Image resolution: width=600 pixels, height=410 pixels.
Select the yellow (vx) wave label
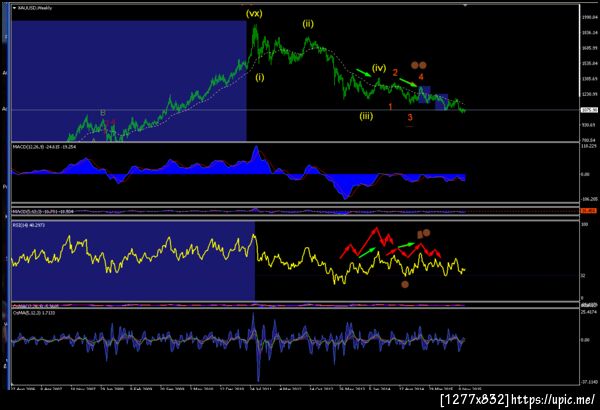(x=254, y=14)
